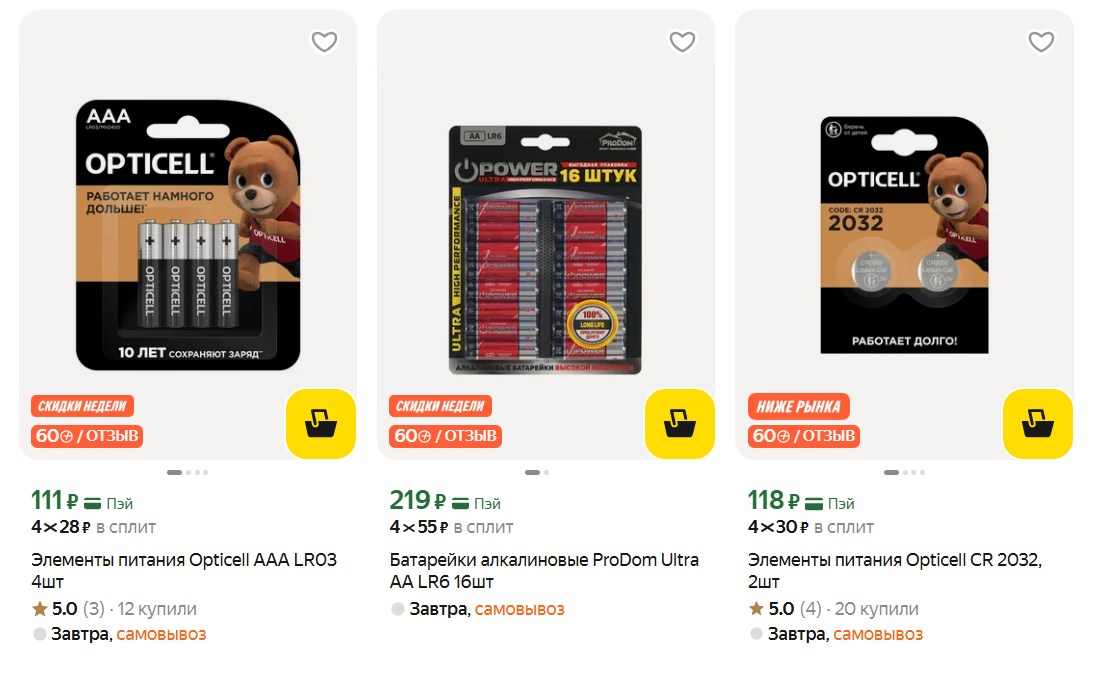Image resolution: width=1093 pixels, height=679 pixels.
Task: Add ProDom Ultra AA 16шт to cart
Action: (x=680, y=424)
